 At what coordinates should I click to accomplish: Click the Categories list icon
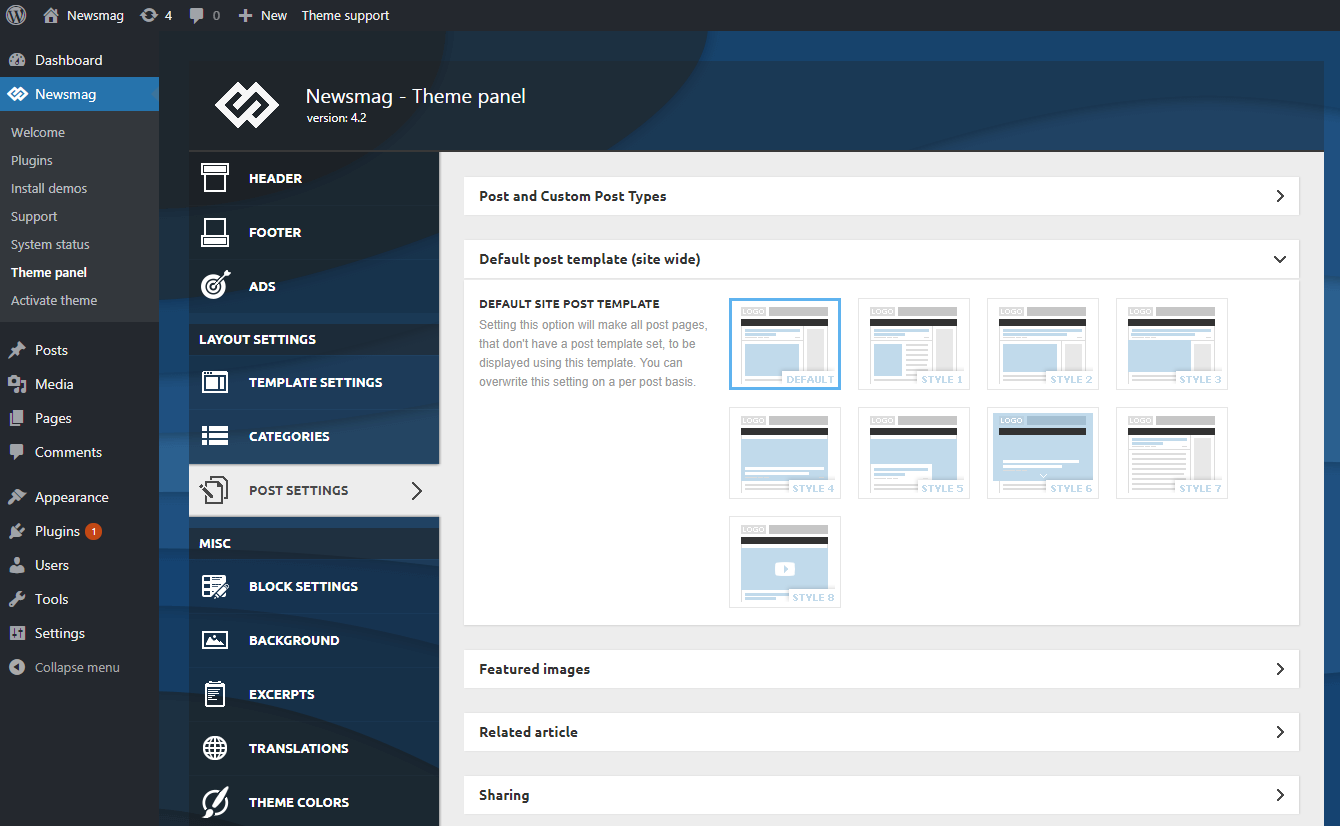(x=215, y=436)
